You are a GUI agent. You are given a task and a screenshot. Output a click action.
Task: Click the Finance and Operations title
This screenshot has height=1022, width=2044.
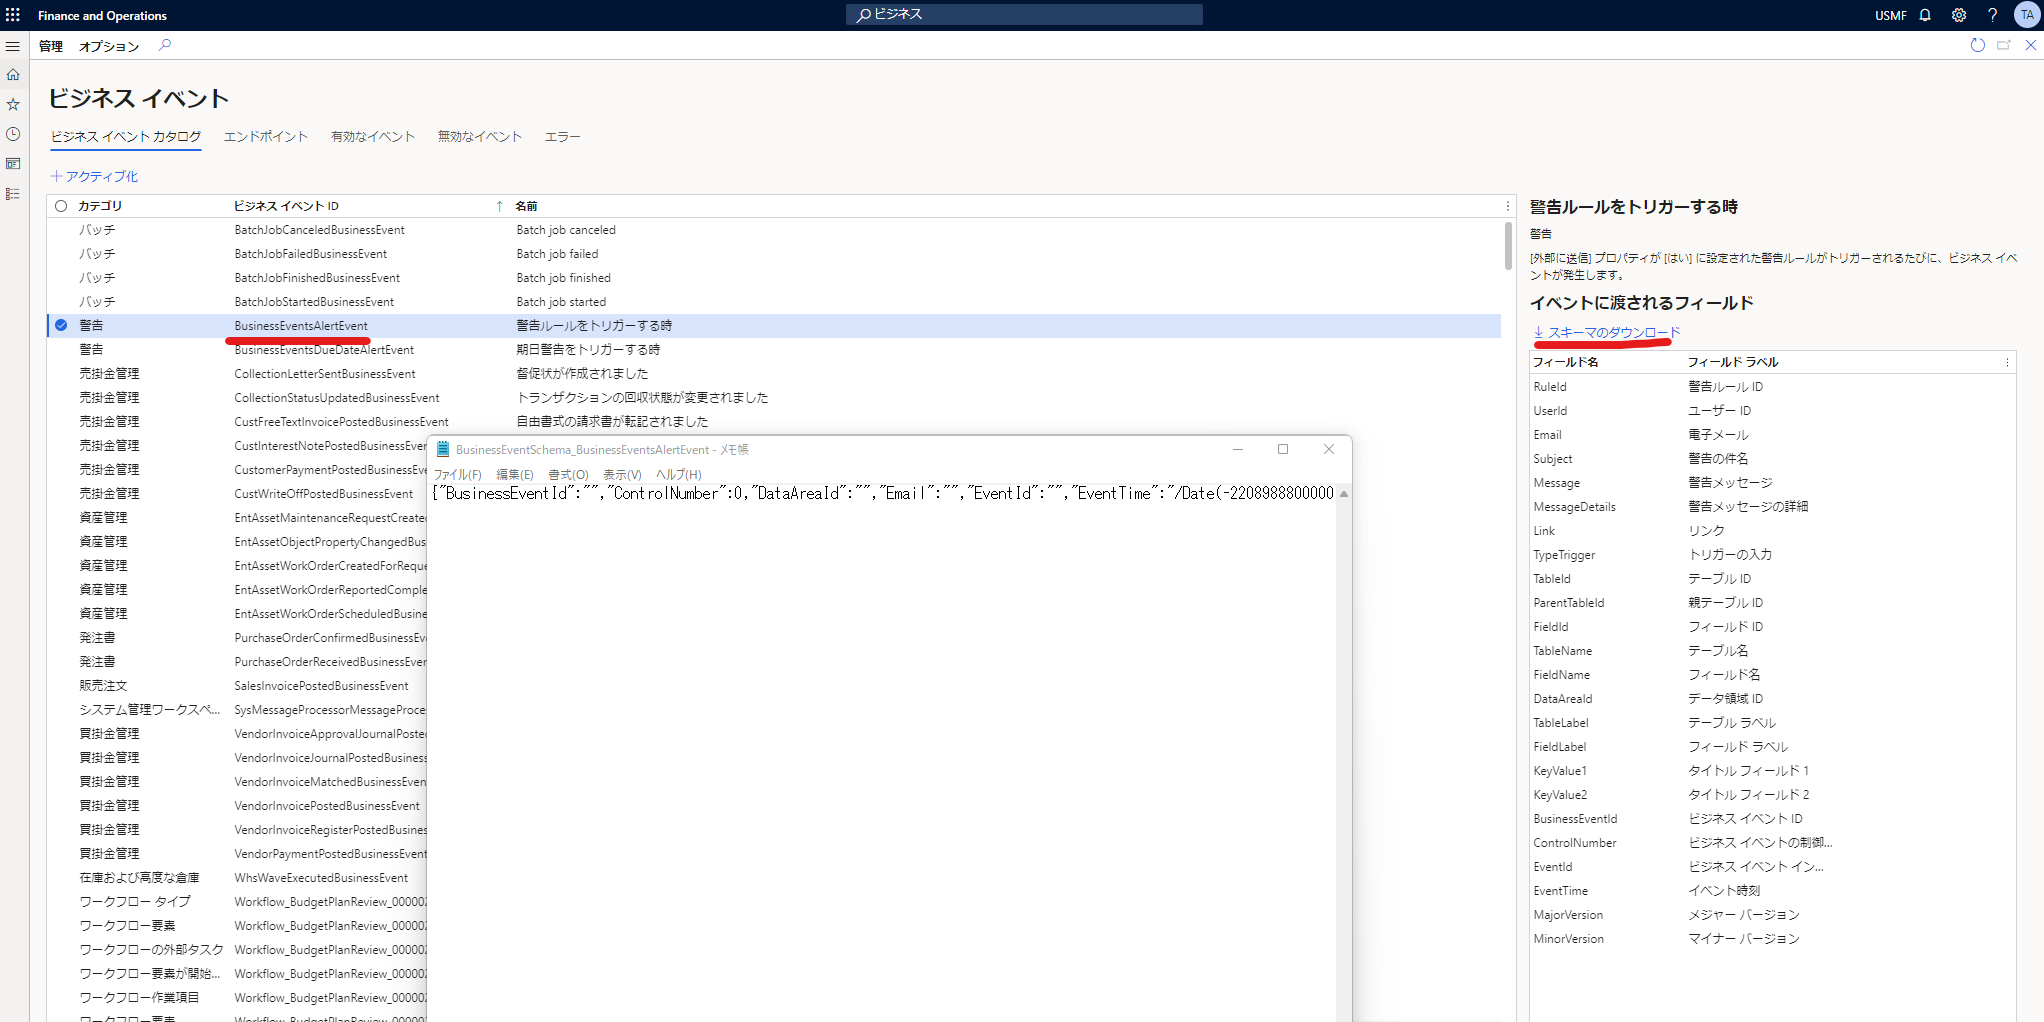pyautogui.click(x=102, y=15)
